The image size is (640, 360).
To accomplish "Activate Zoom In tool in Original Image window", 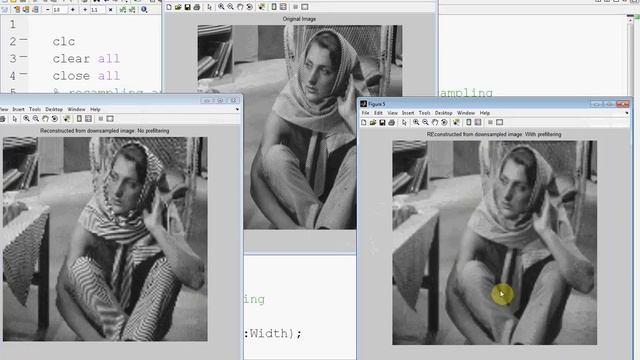I will tap(221, 7).
